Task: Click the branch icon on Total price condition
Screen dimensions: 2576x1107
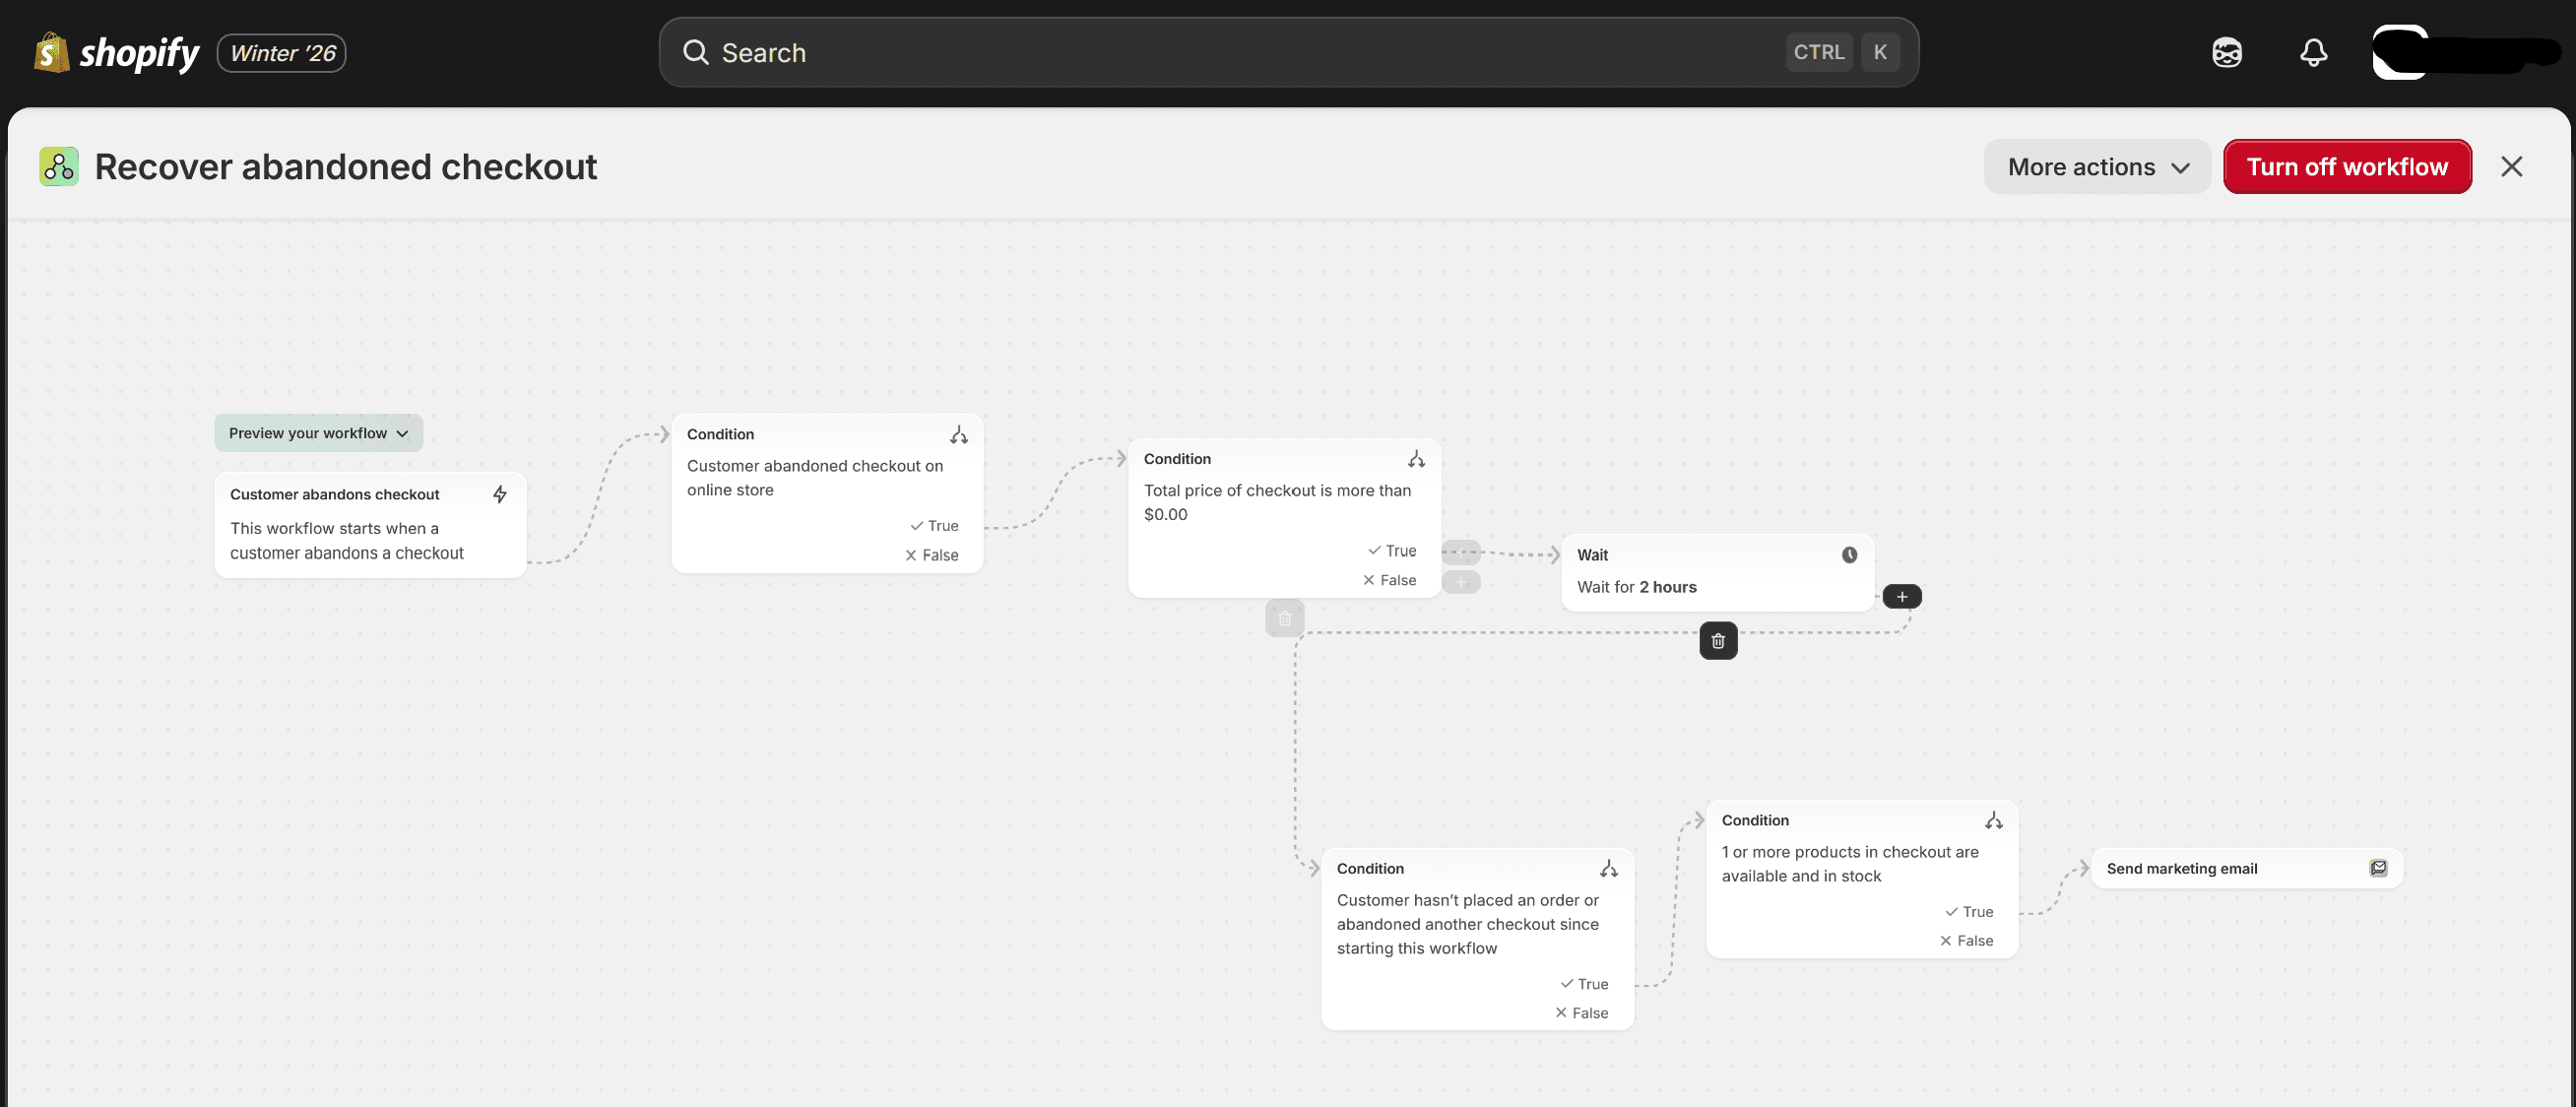Action: pyautogui.click(x=1416, y=459)
